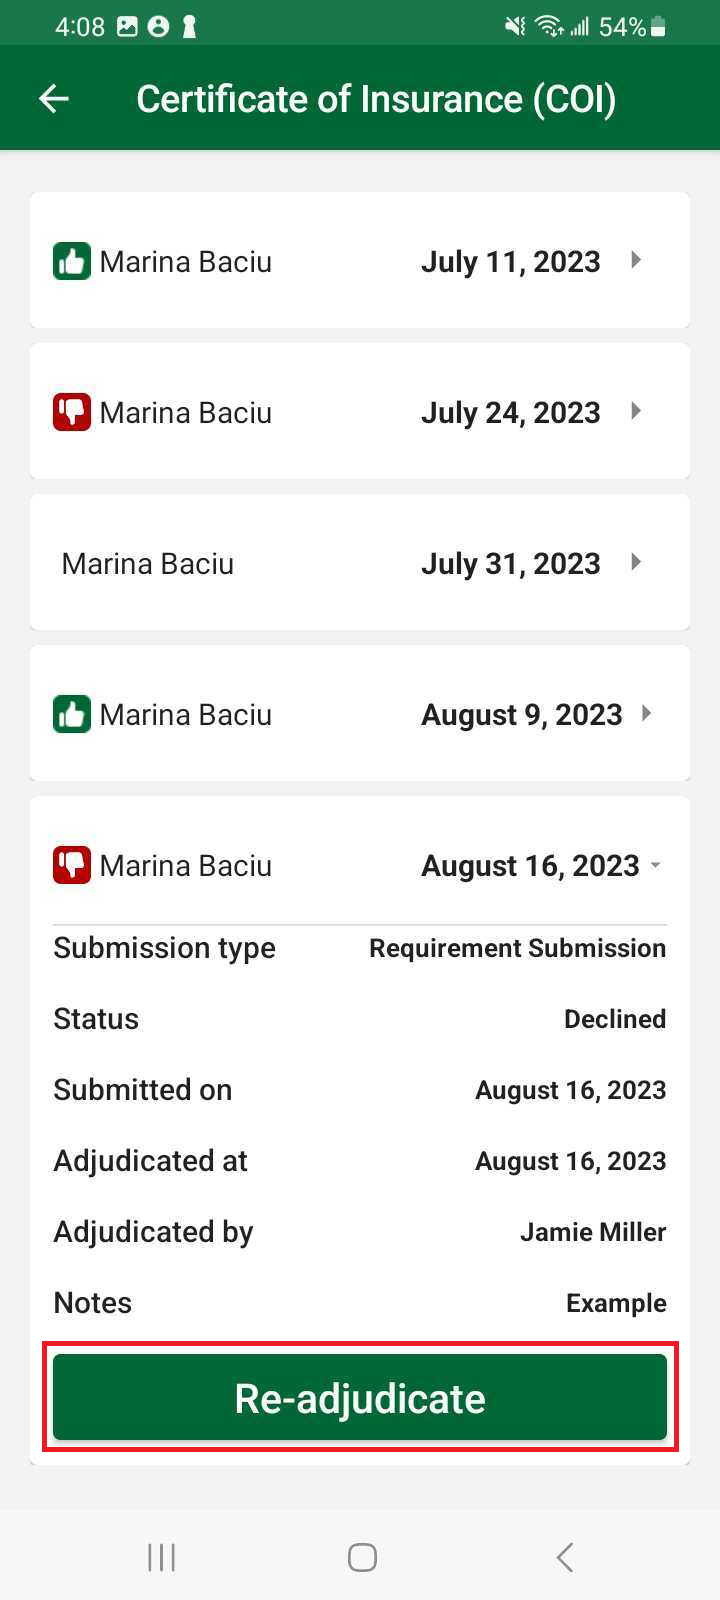Tap the back arrow in header

tap(54, 98)
